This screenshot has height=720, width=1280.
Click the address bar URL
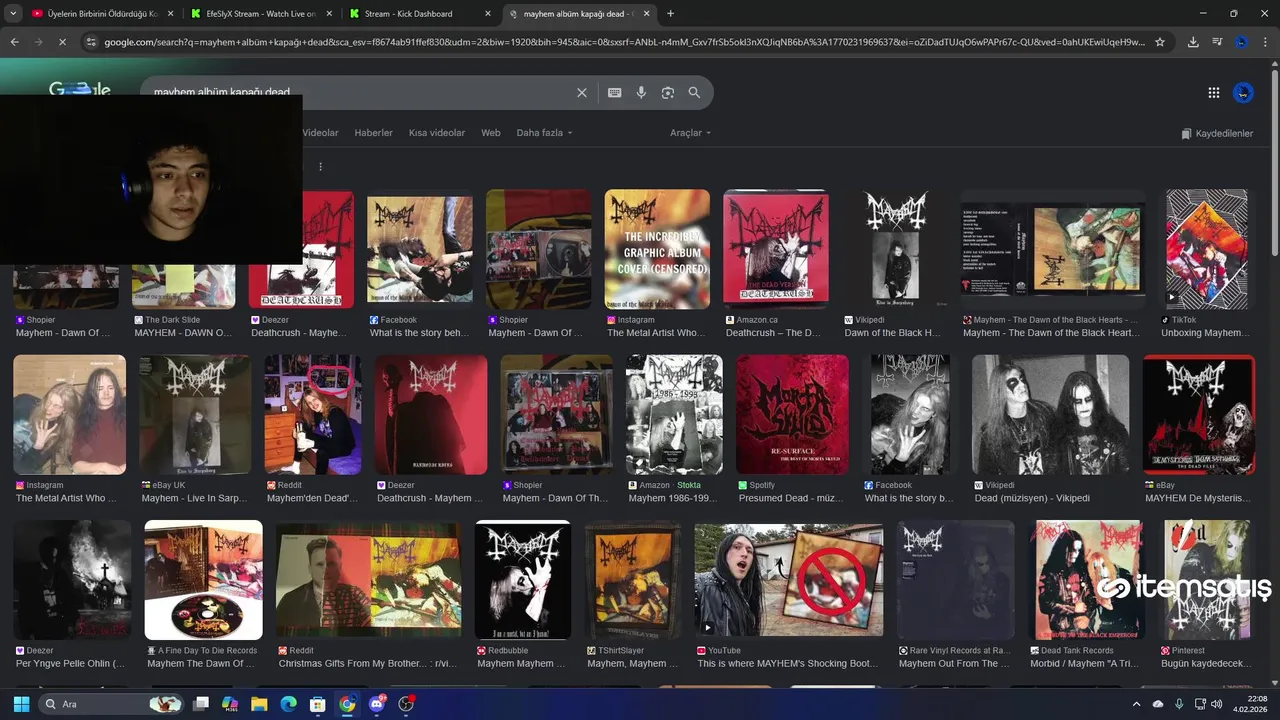624,42
